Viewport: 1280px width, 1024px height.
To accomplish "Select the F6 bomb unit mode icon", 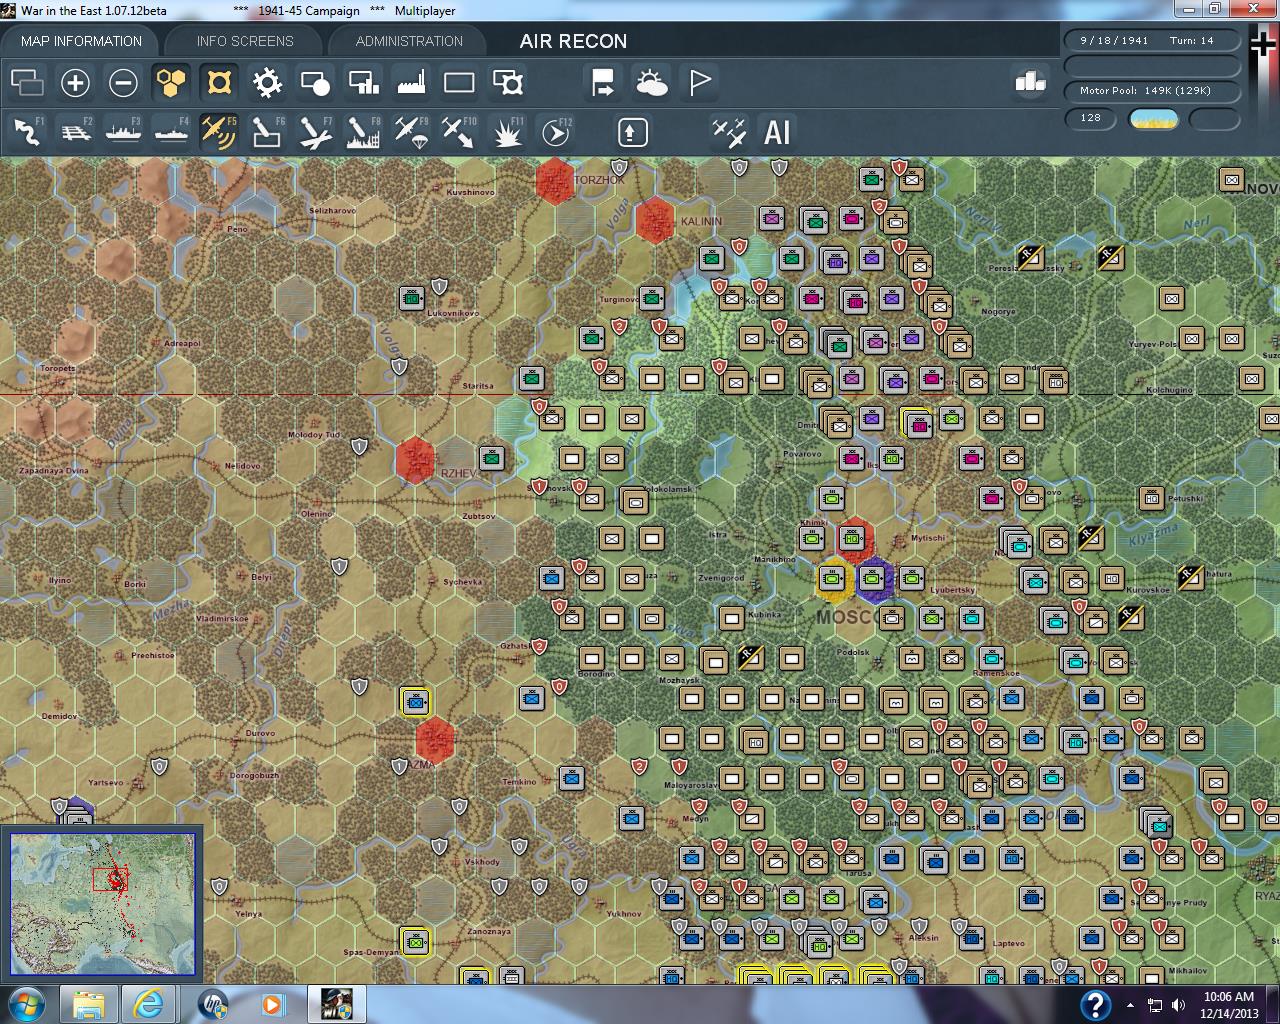I will pos(267,132).
